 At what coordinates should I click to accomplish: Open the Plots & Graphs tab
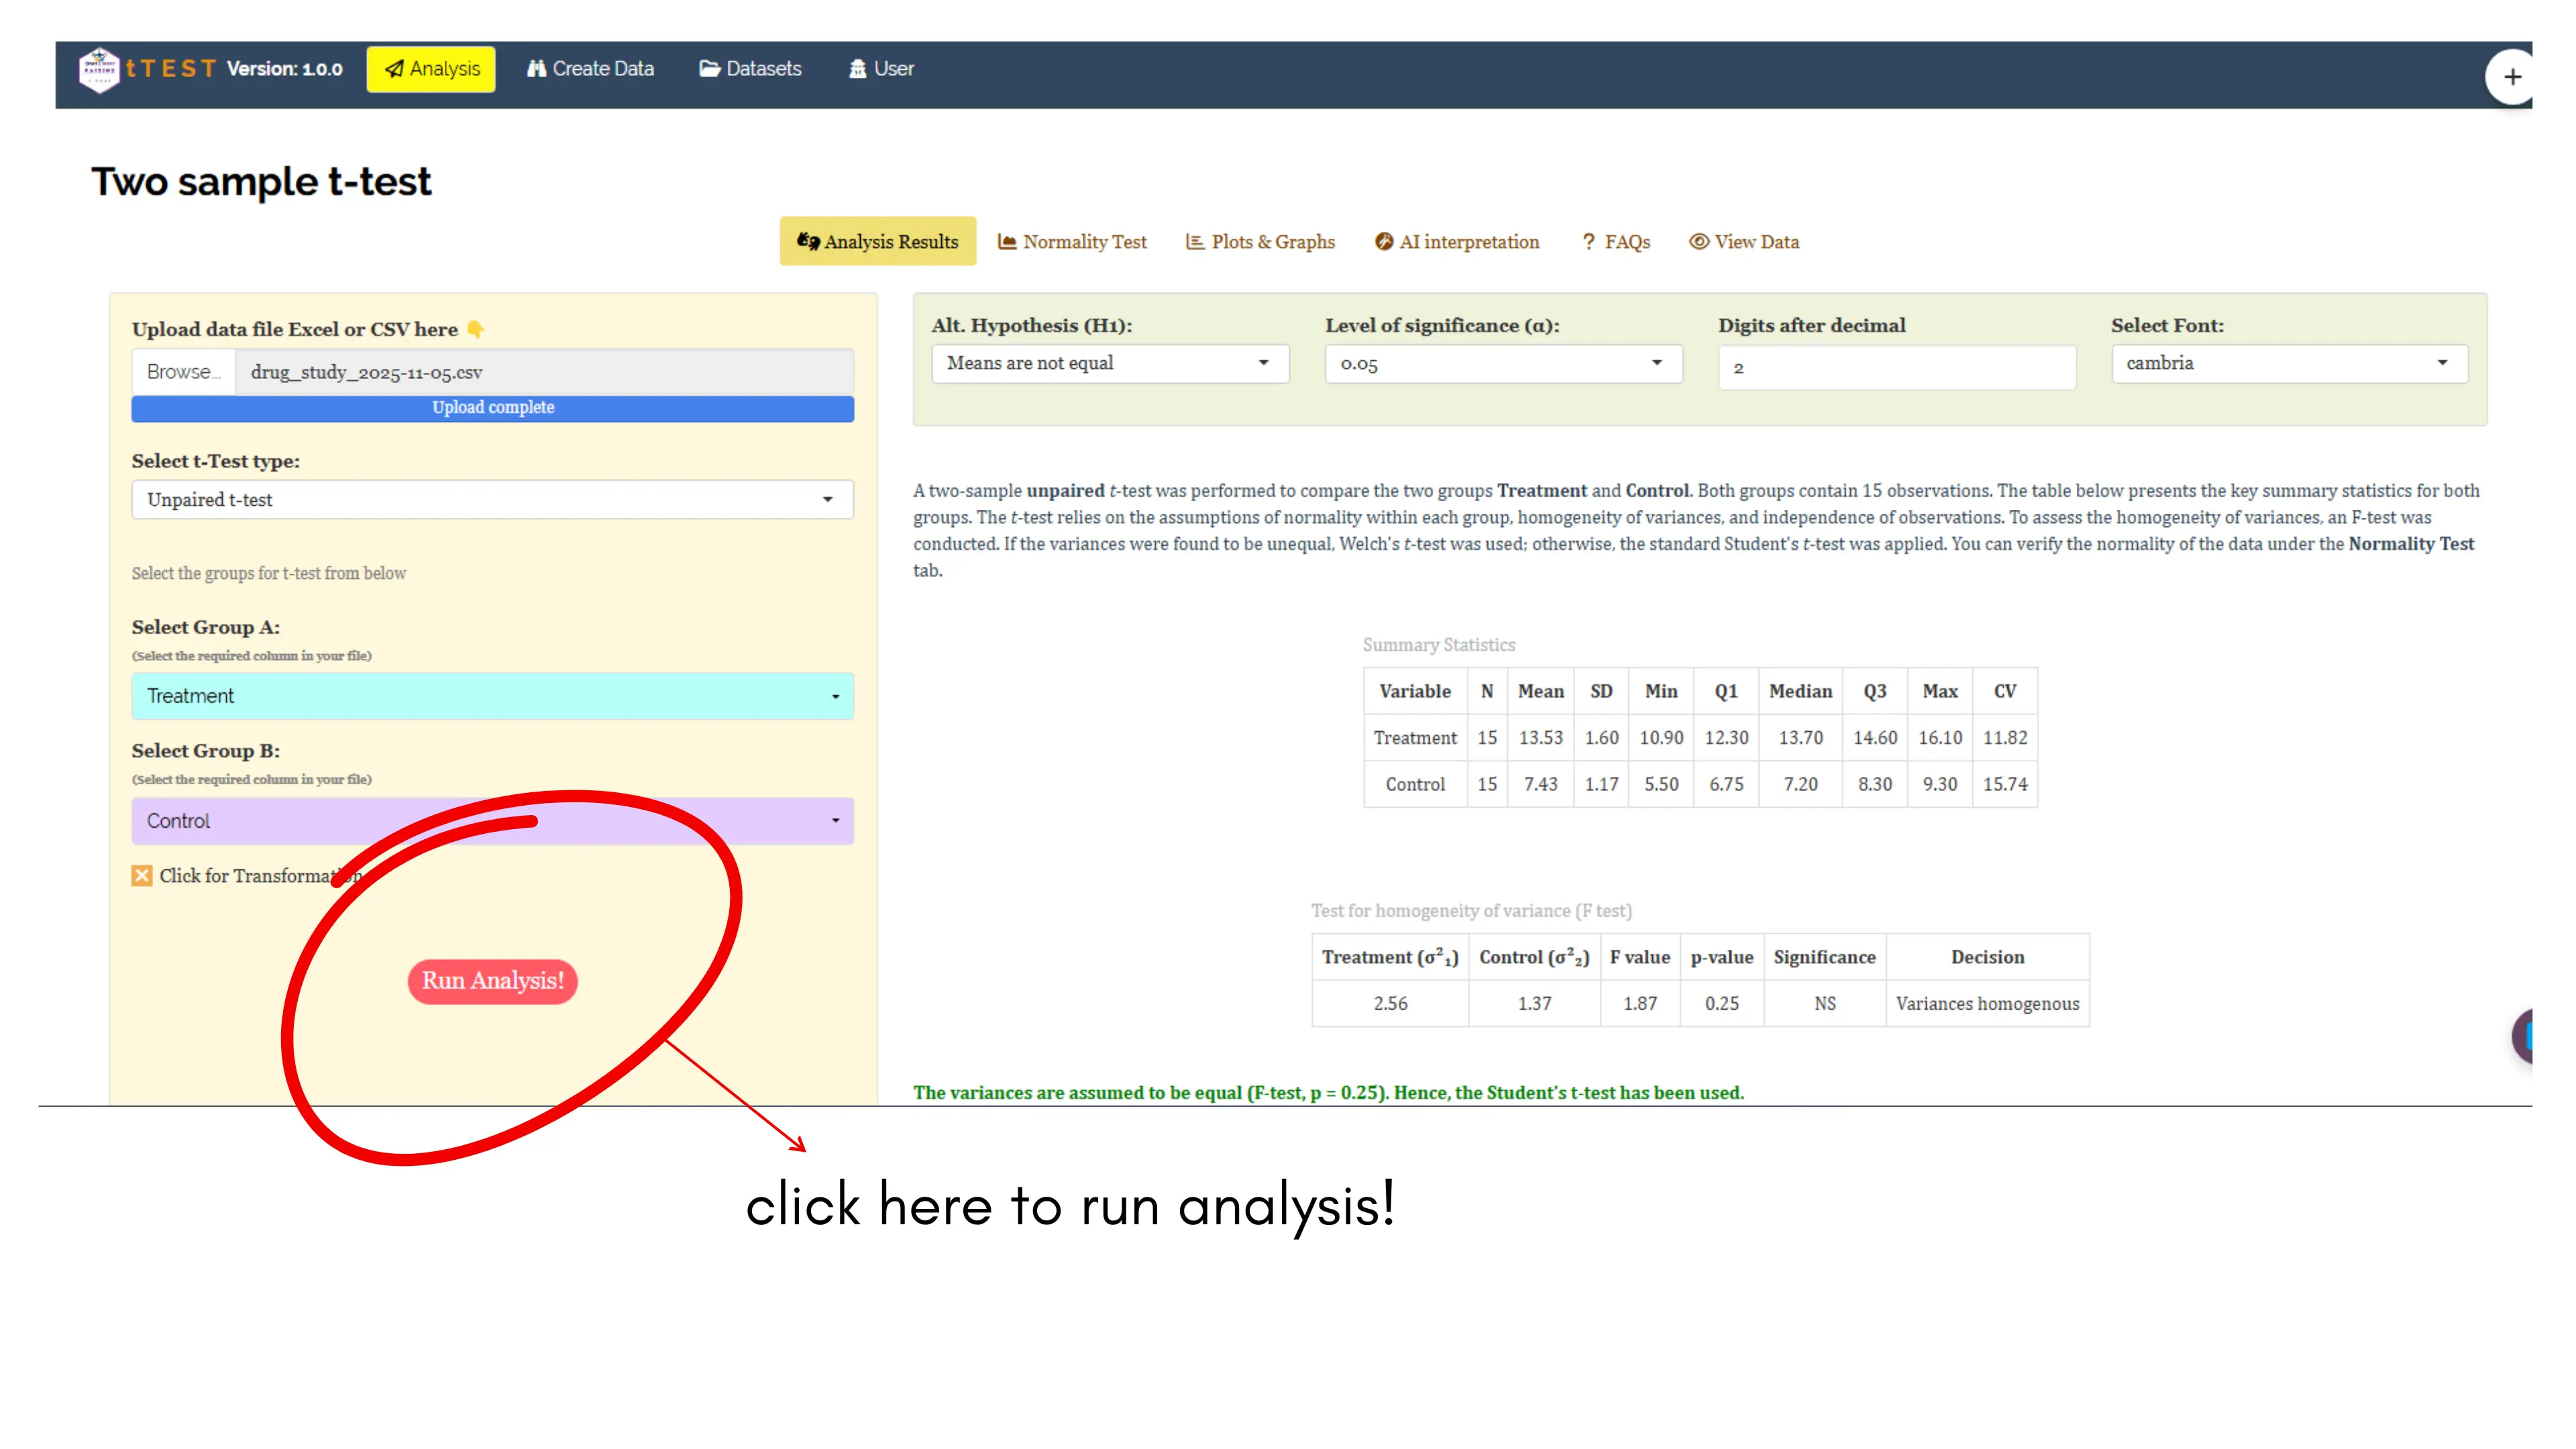pos(1260,242)
